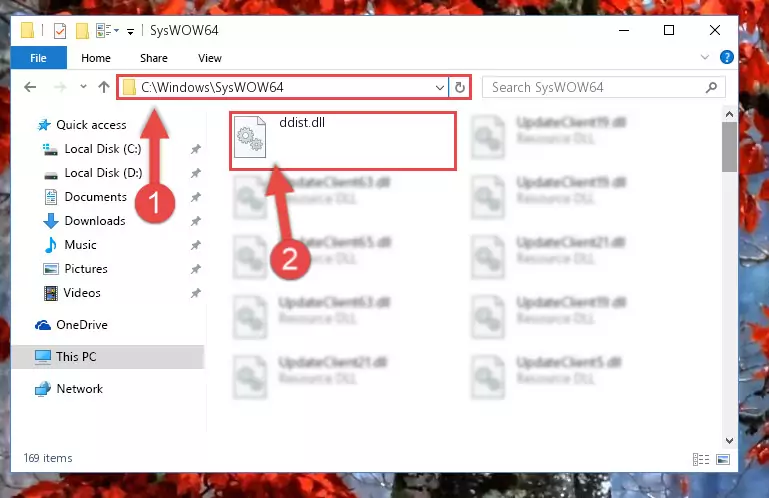Image resolution: width=769 pixels, height=498 pixels.
Task: Click pin icon next to Videos
Action: click(196, 293)
